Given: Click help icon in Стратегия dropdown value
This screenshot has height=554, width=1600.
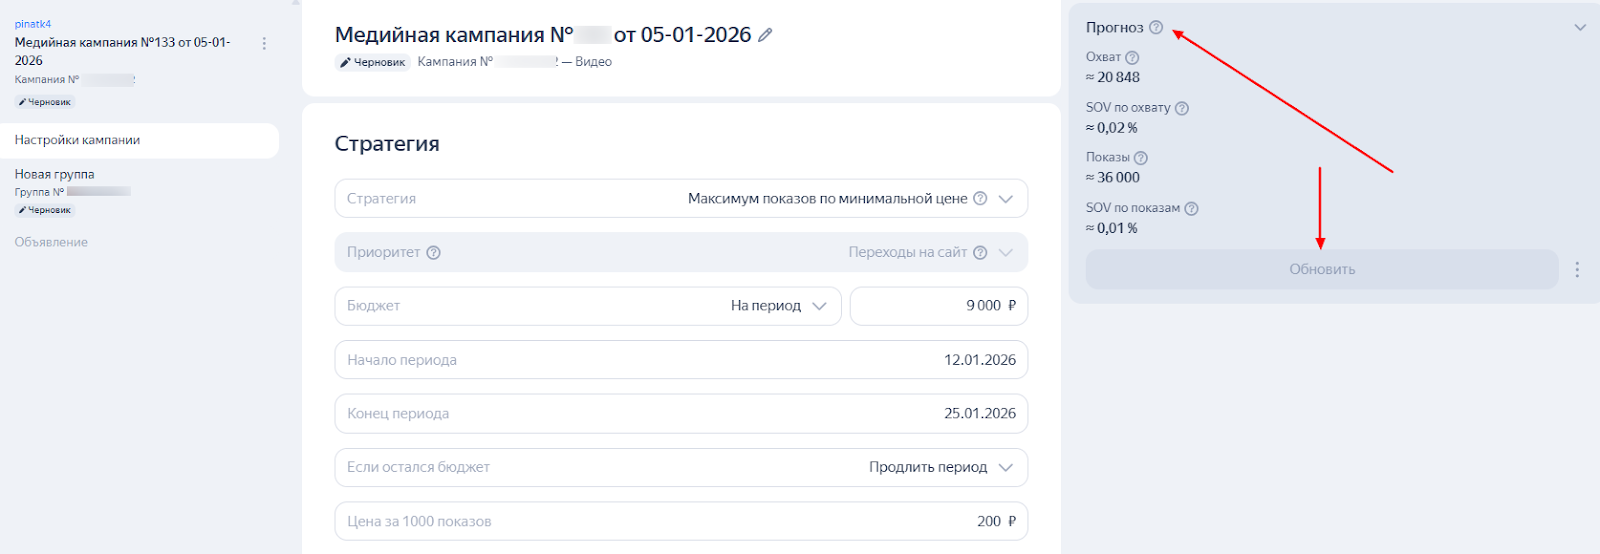Looking at the screenshot, I should point(980,199).
